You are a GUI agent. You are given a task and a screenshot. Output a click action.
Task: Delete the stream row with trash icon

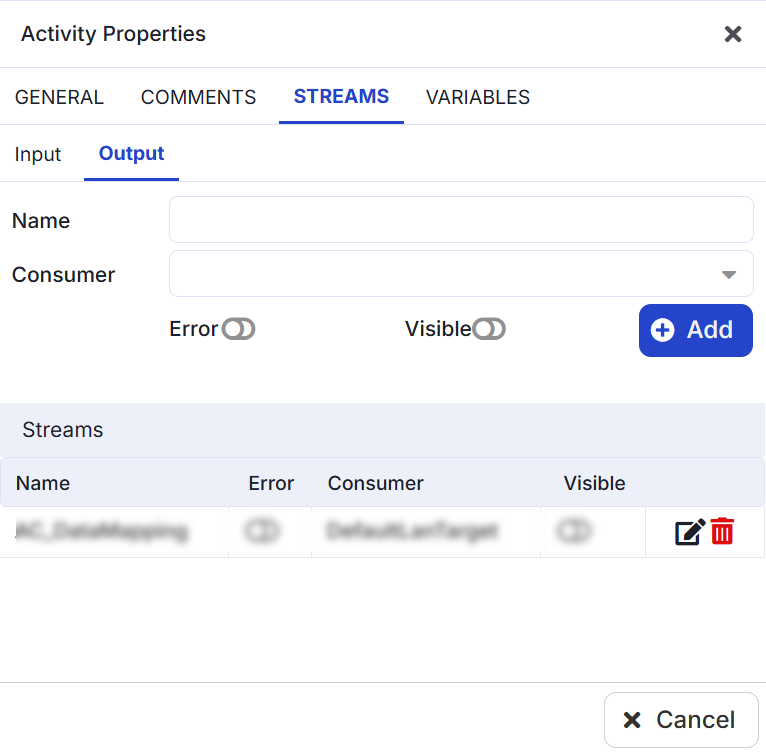click(x=722, y=531)
